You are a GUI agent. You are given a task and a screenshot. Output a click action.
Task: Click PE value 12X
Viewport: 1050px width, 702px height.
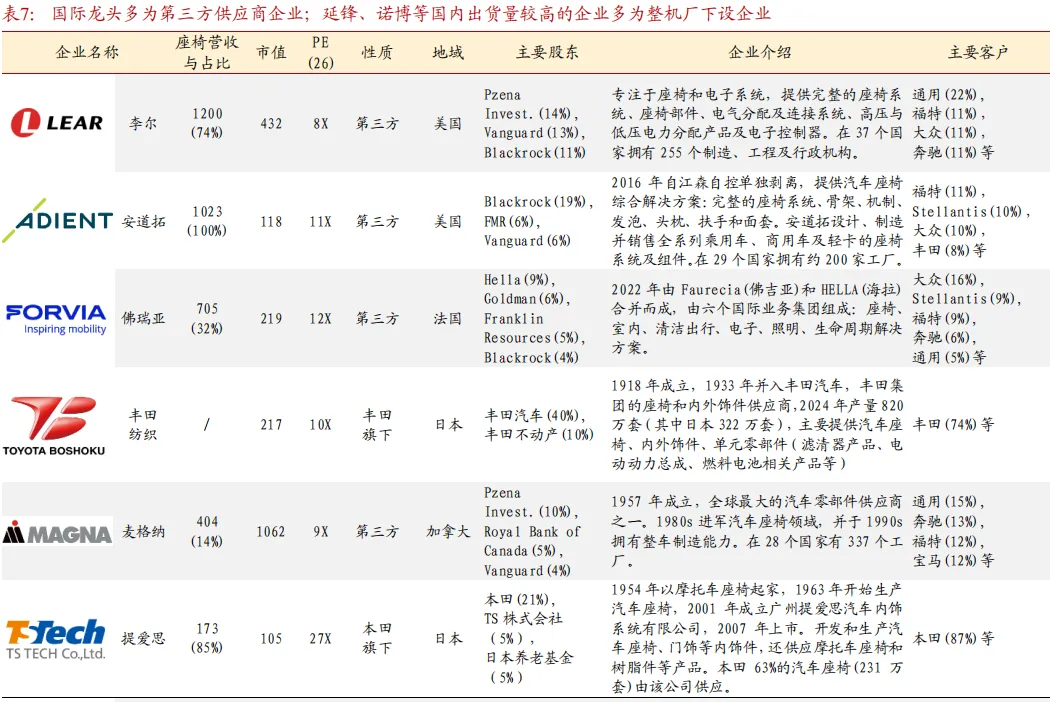click(x=321, y=319)
